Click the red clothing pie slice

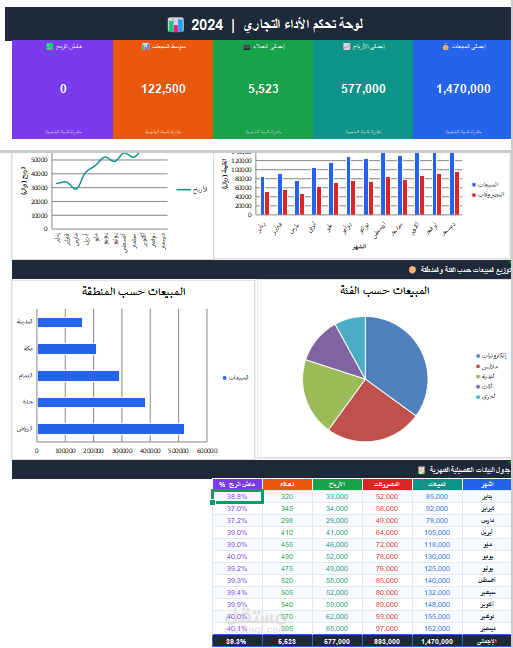click(x=370, y=413)
